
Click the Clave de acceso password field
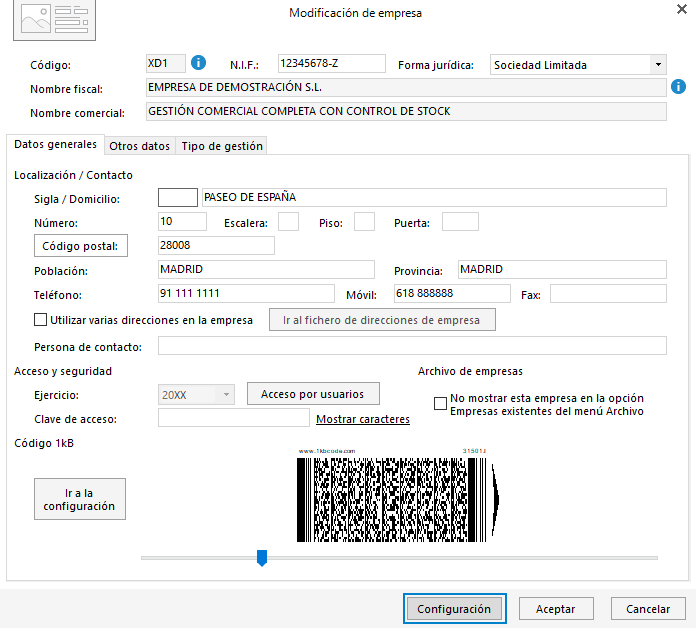coord(234,418)
